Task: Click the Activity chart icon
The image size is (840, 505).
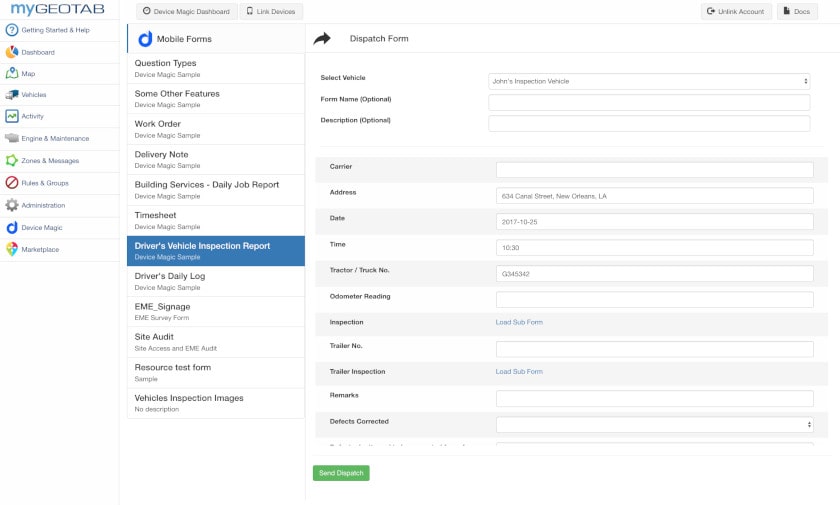Action: (12, 116)
